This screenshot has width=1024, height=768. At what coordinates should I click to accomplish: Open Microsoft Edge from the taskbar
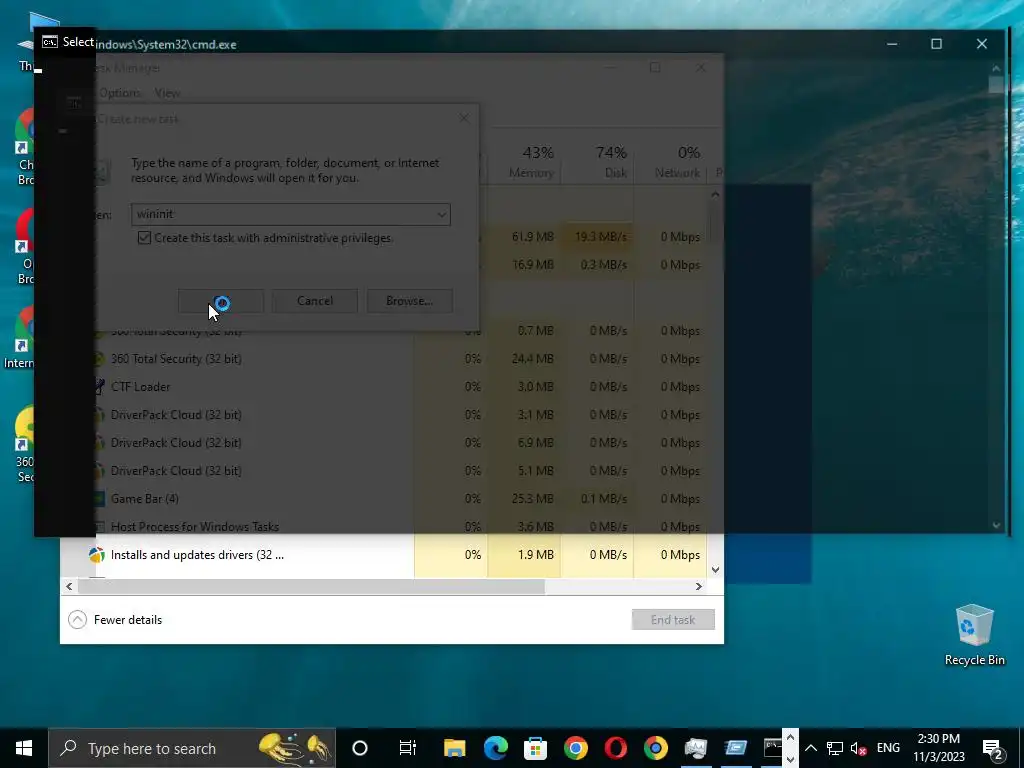[x=495, y=748]
